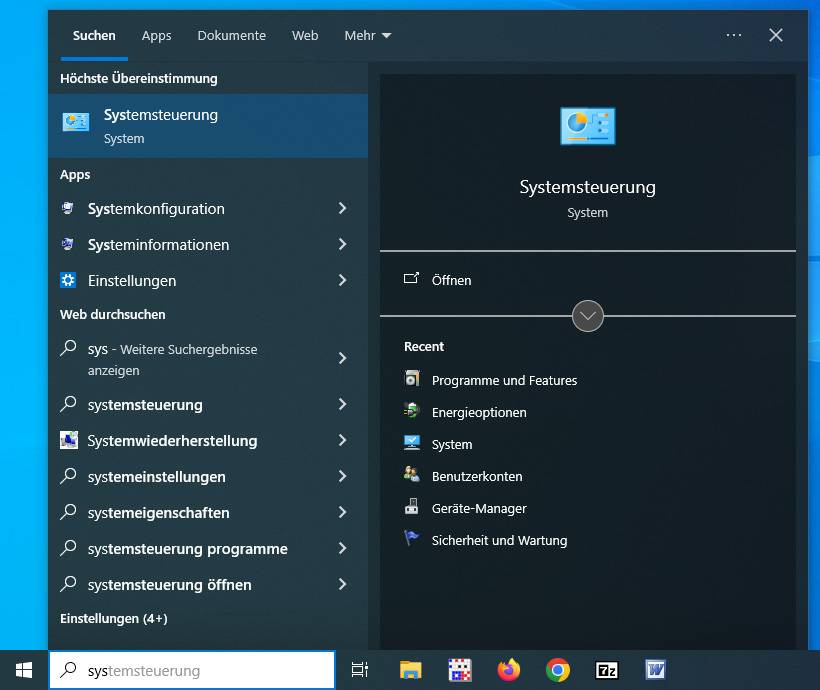Click the Task View taskbar icon
This screenshot has width=820, height=690.
[360, 670]
